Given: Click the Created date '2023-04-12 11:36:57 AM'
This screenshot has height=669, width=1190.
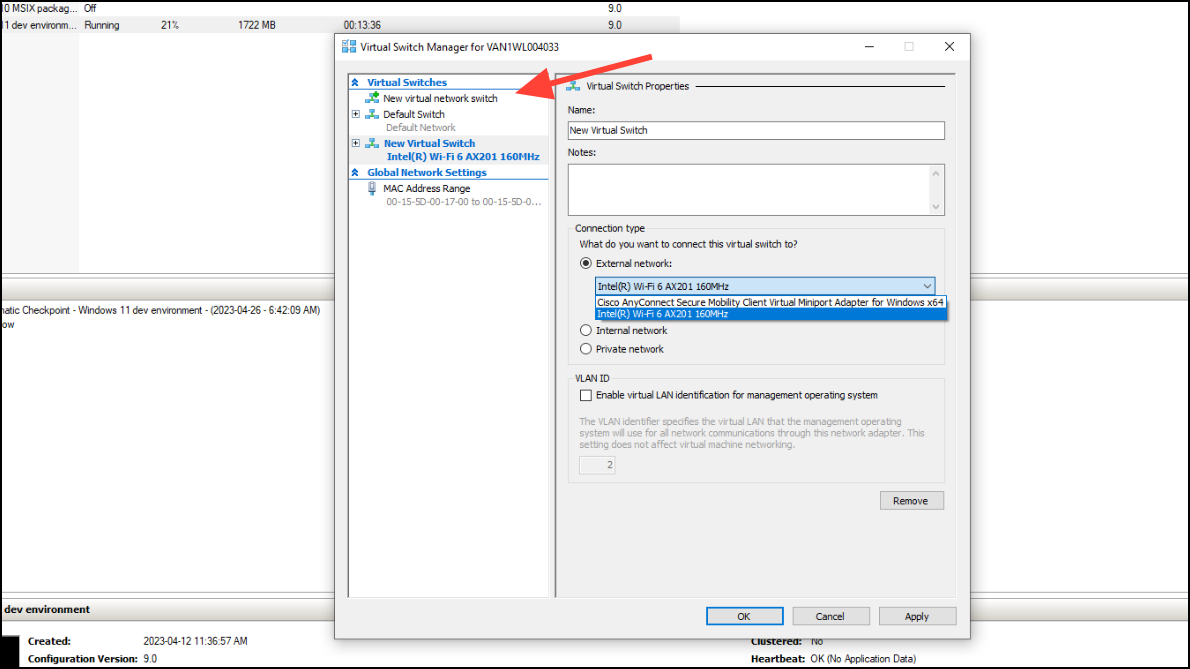Looking at the screenshot, I should click(195, 641).
